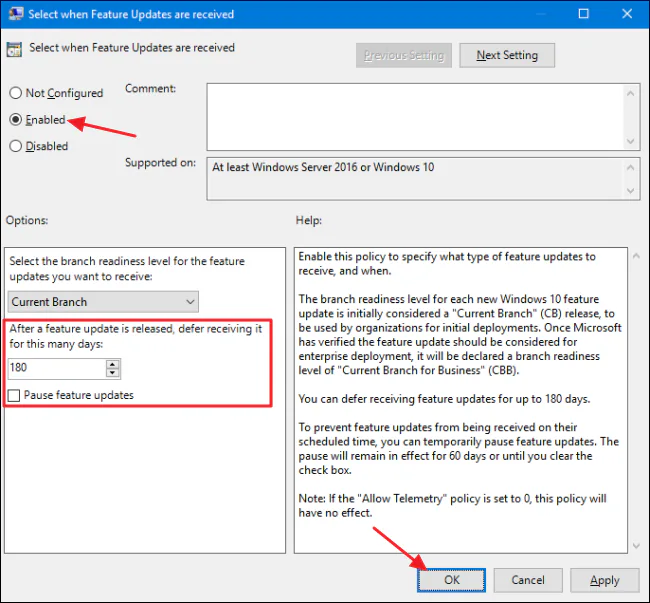
Task: Click down arrow in Supported on scrollbar
Action: pyautogui.click(x=631, y=191)
